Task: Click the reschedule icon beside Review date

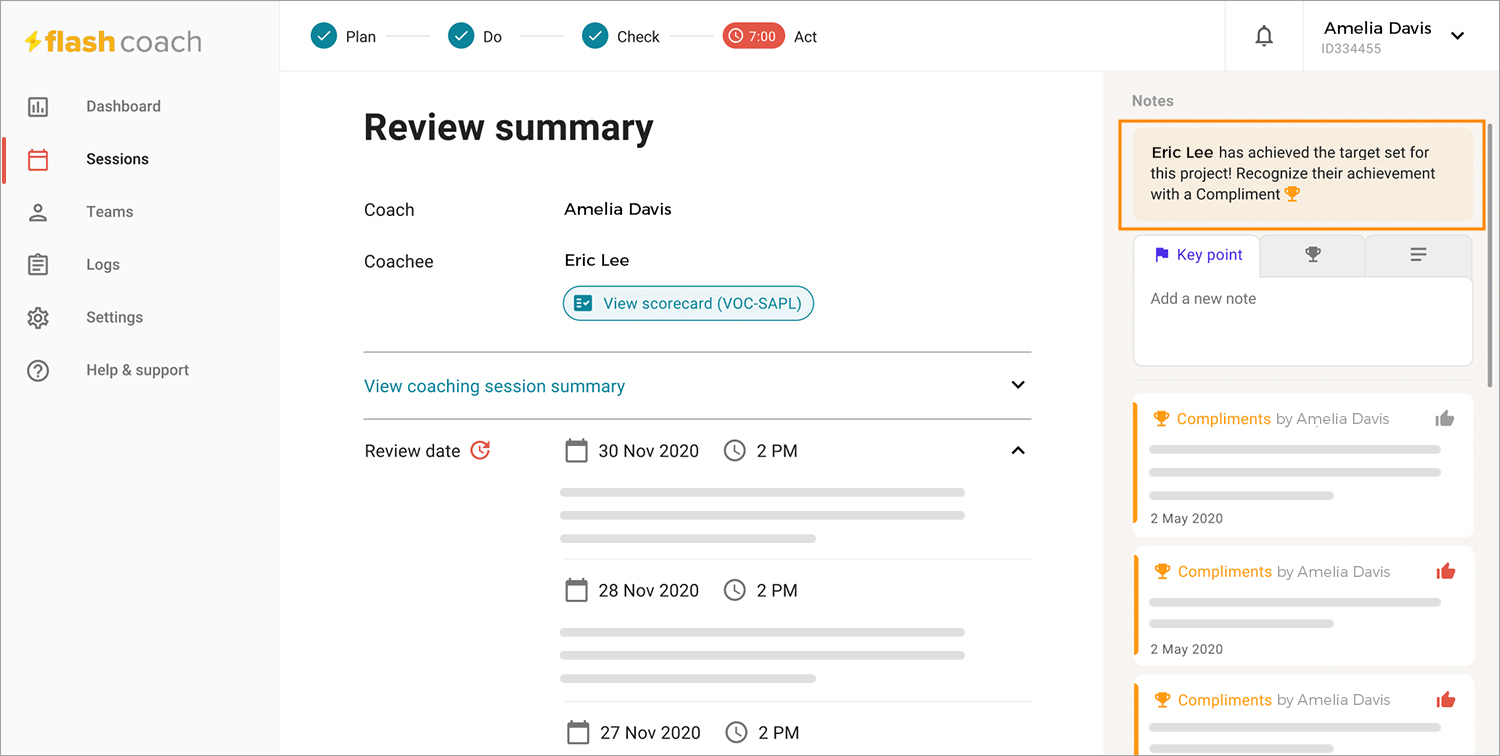Action: 480,450
